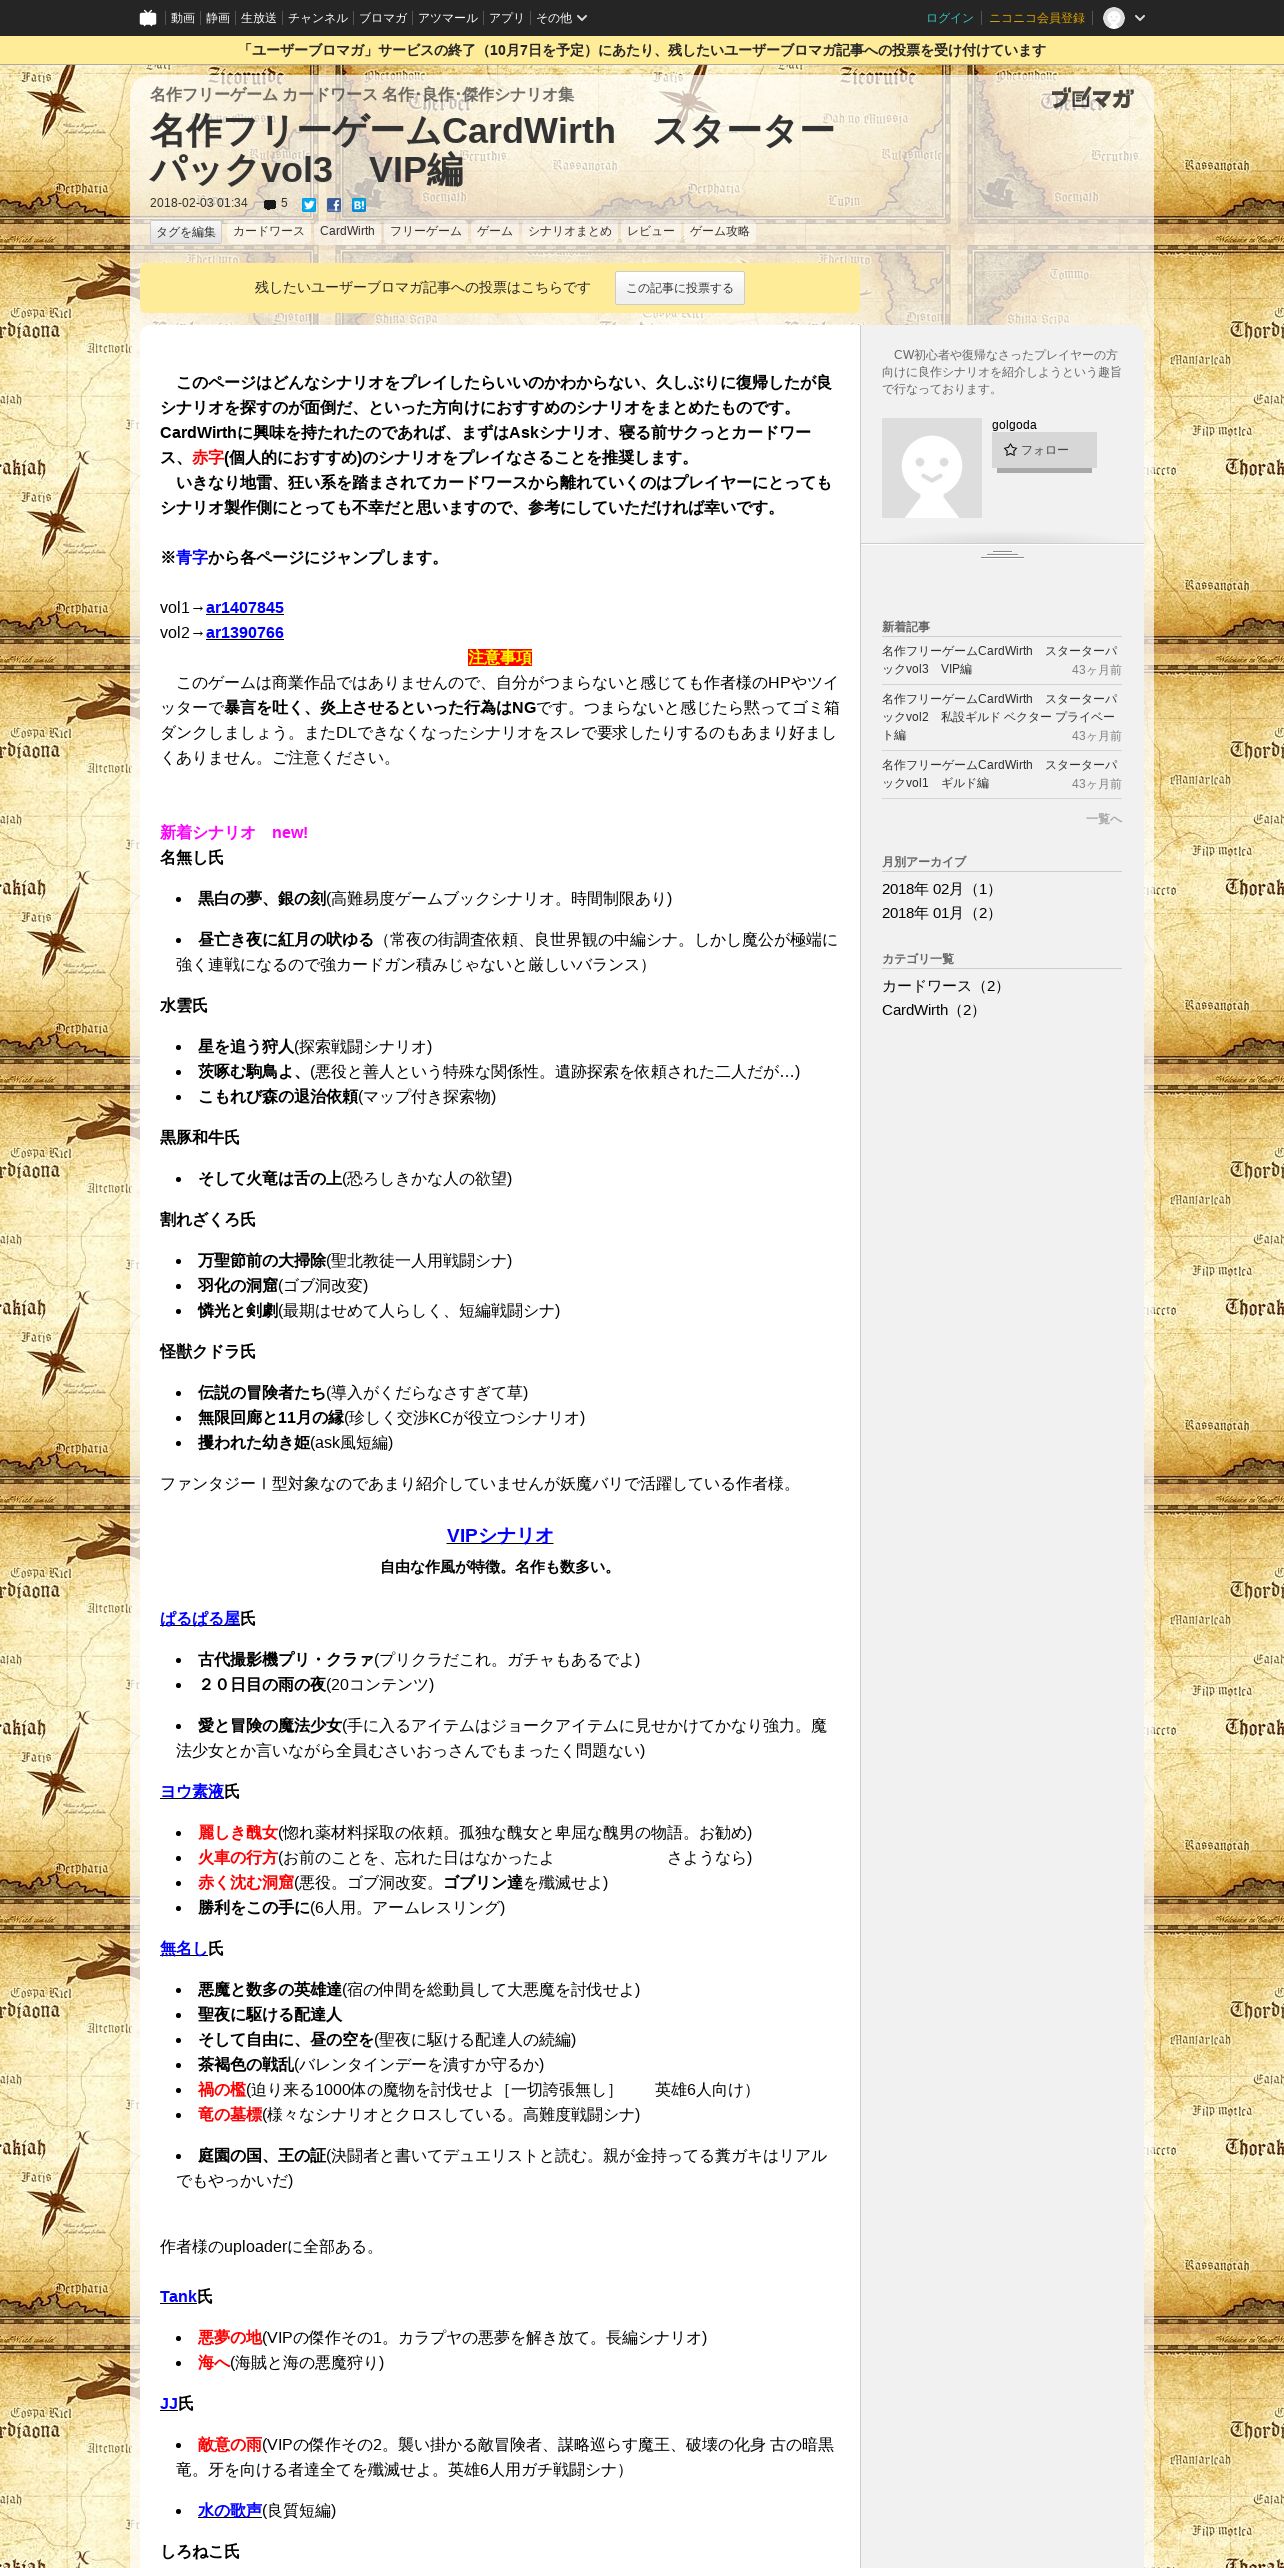The image size is (1284, 2568).
Task: Click the 注意事項 highlighted text
Action: click(x=500, y=657)
